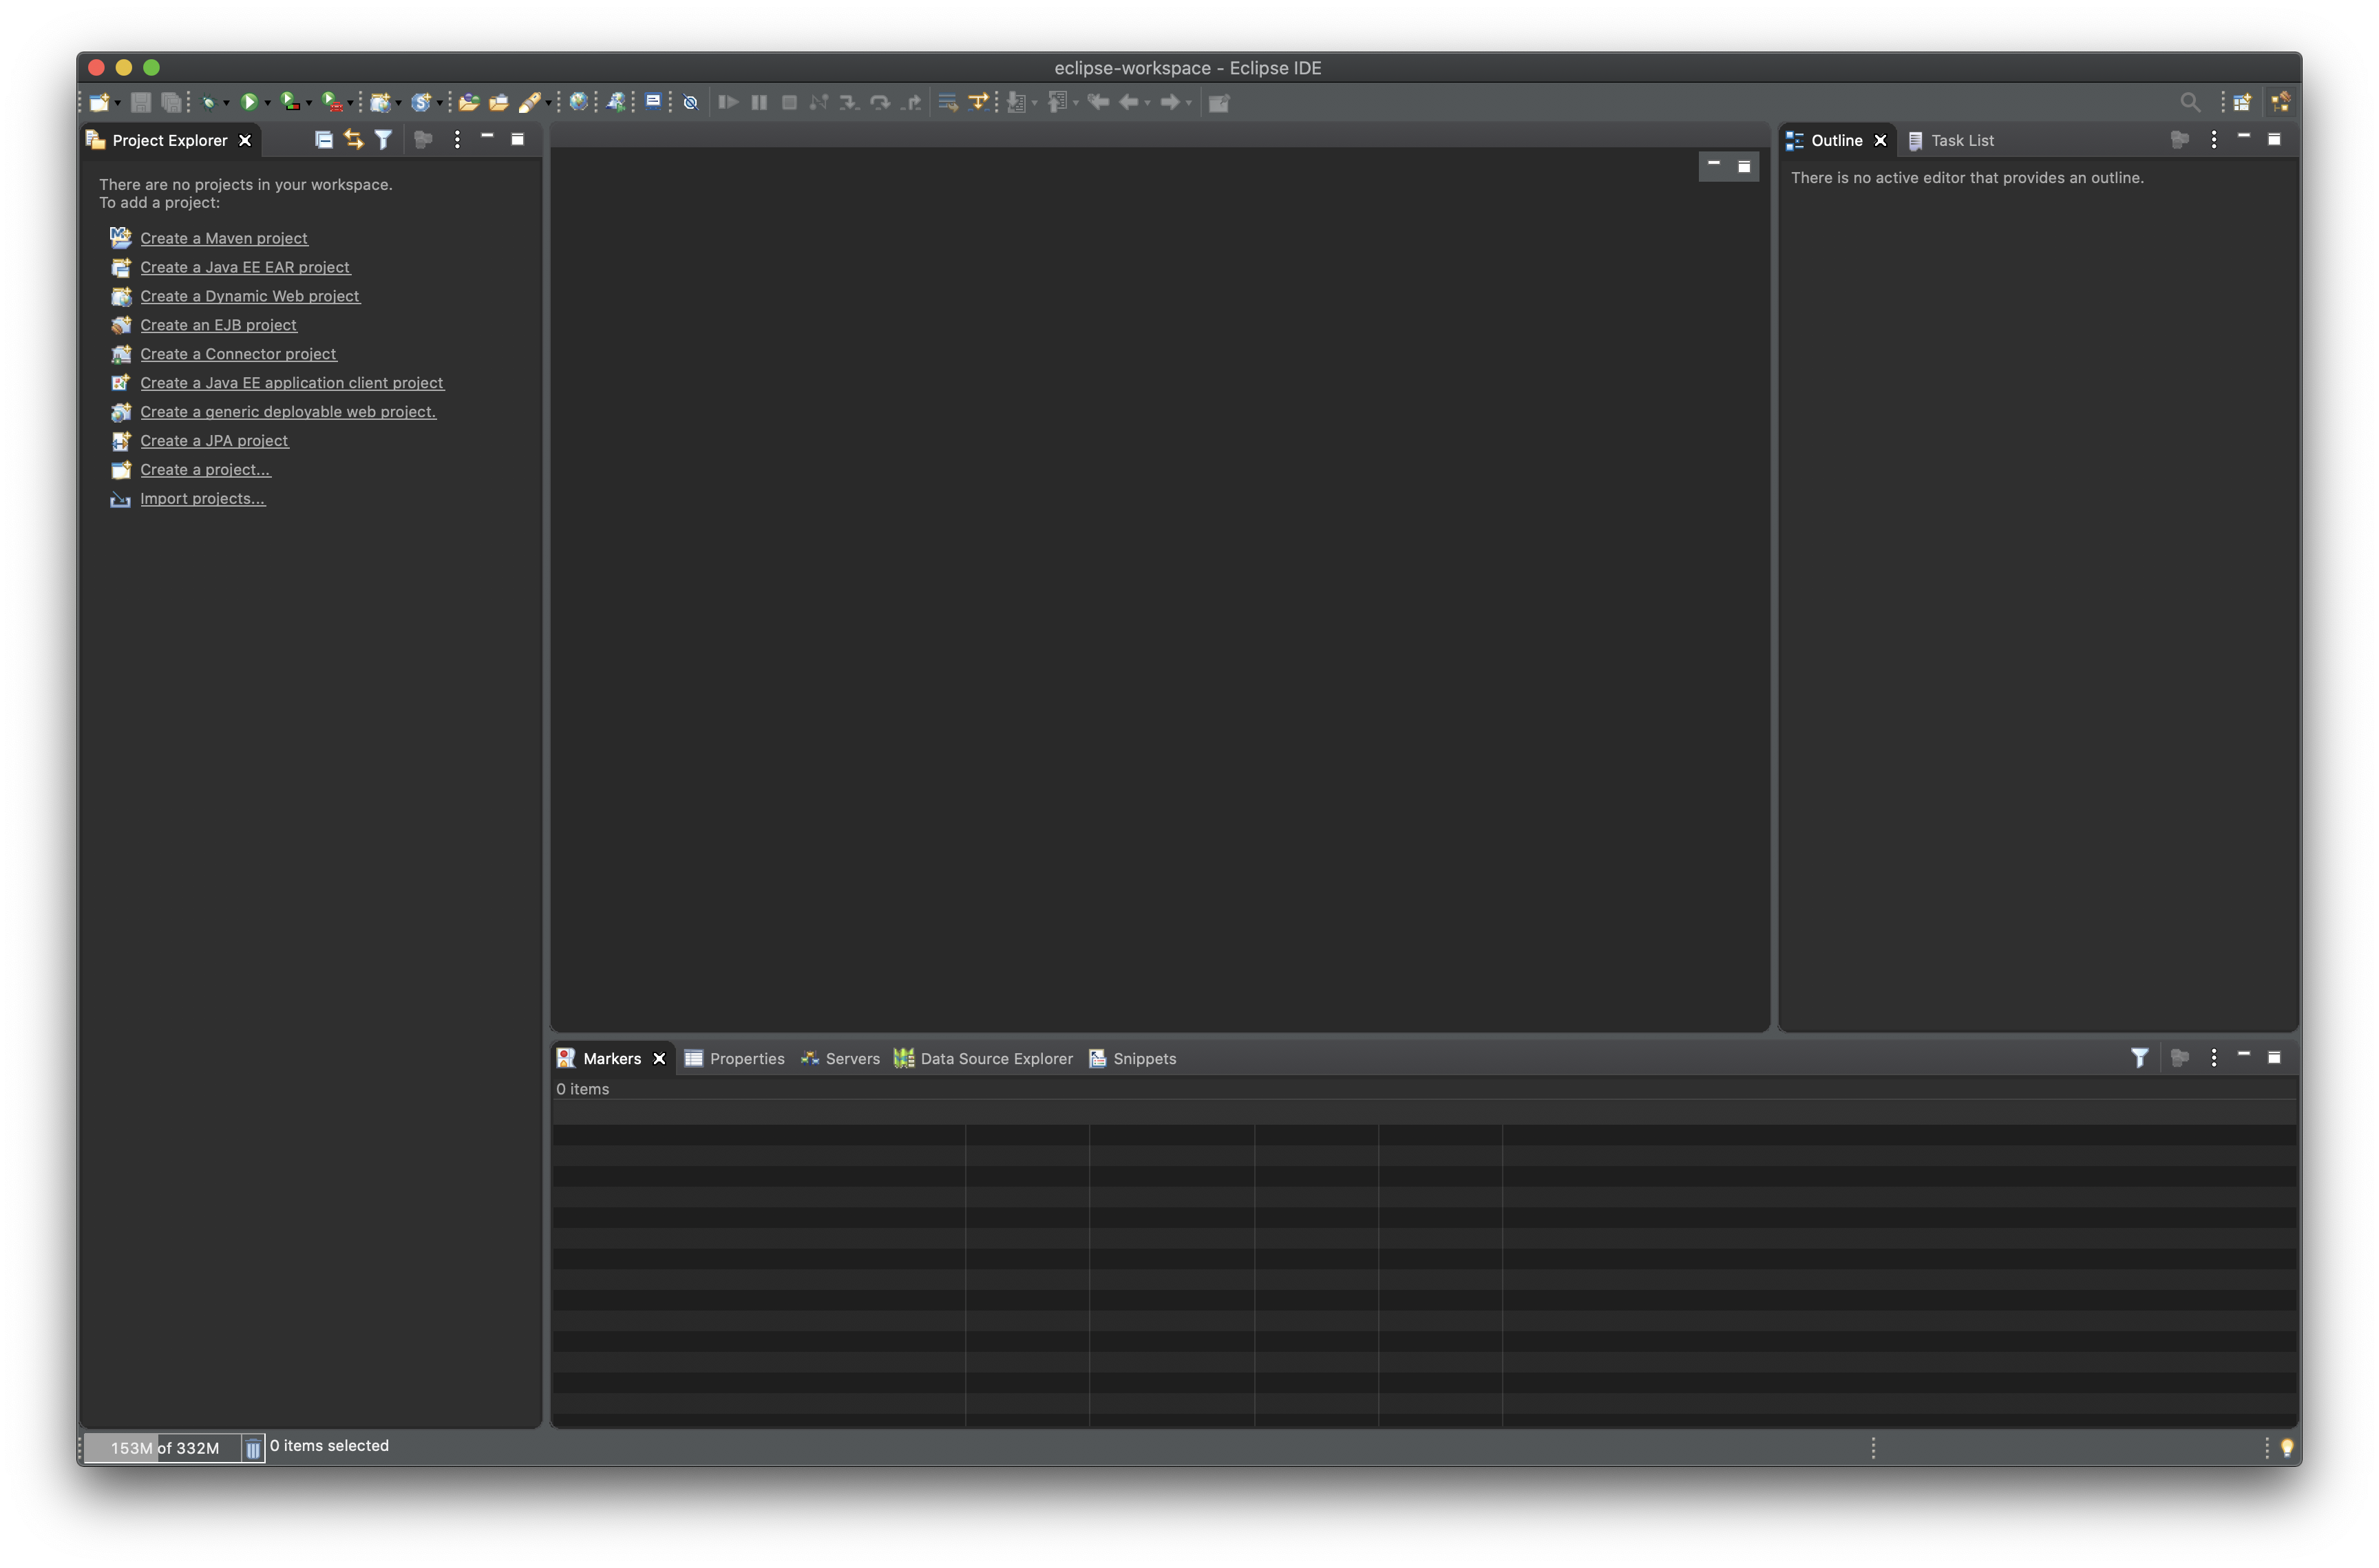Click Create a Dynamic Web project link
This screenshot has width=2379, height=1568.
250,296
